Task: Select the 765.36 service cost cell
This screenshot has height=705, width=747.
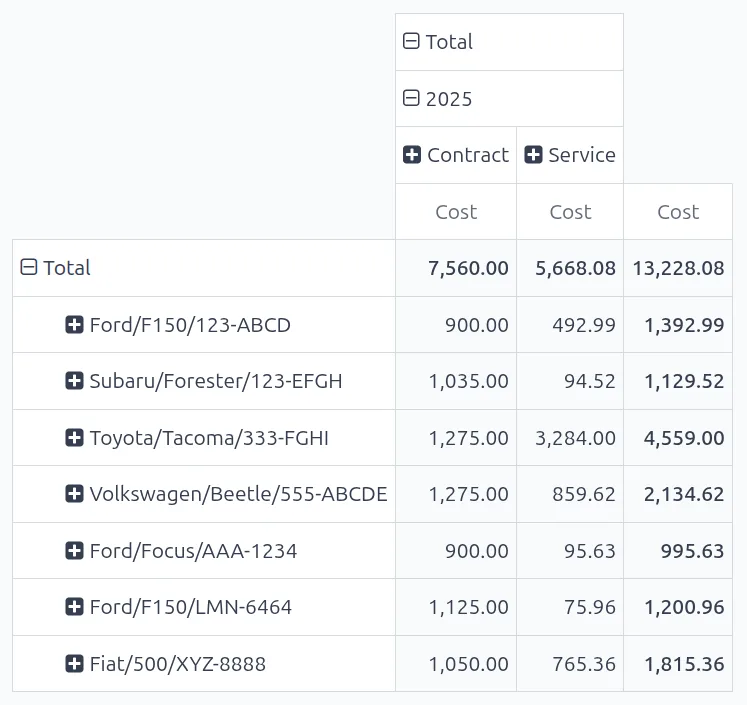Action: click(x=570, y=664)
